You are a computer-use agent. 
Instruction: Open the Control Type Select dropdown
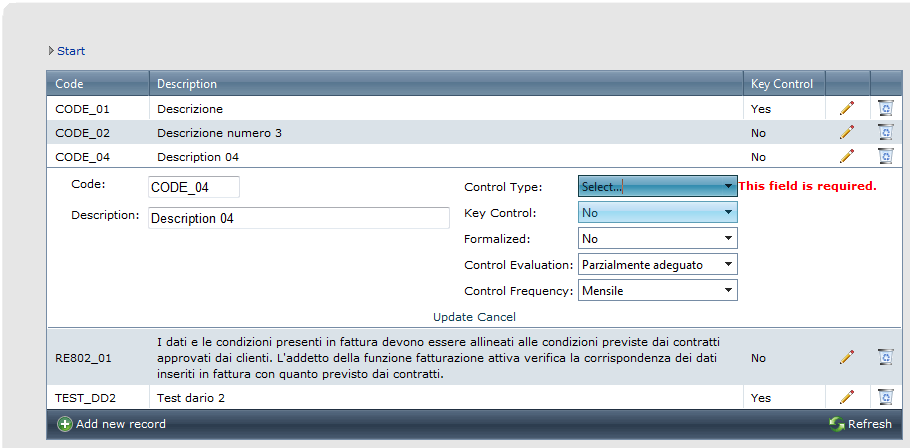point(658,186)
